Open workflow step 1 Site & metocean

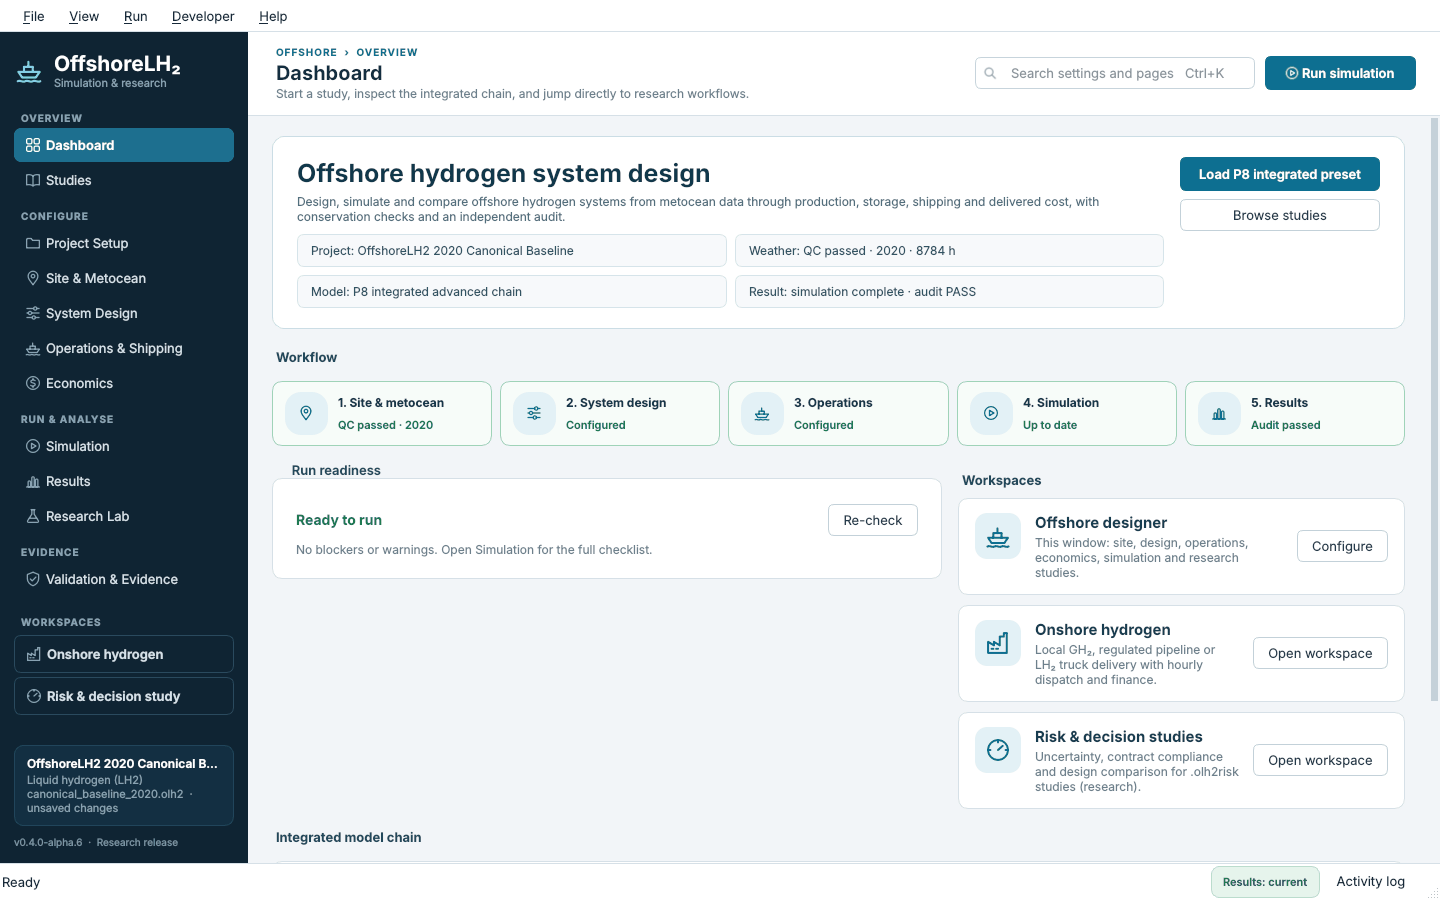[x=382, y=413]
